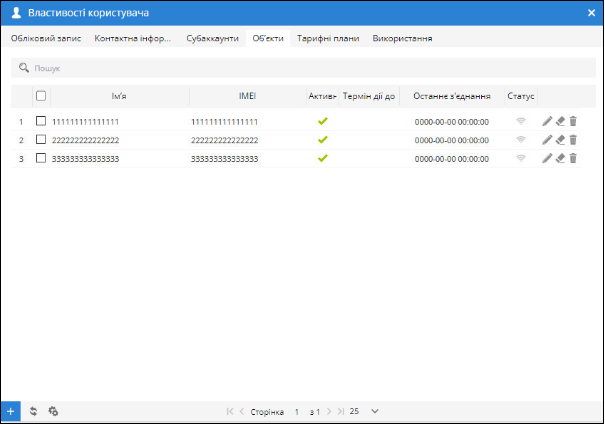Check the box for object 111111111111111
Image resolution: width=605 pixels, height=424 pixels.
(41, 121)
